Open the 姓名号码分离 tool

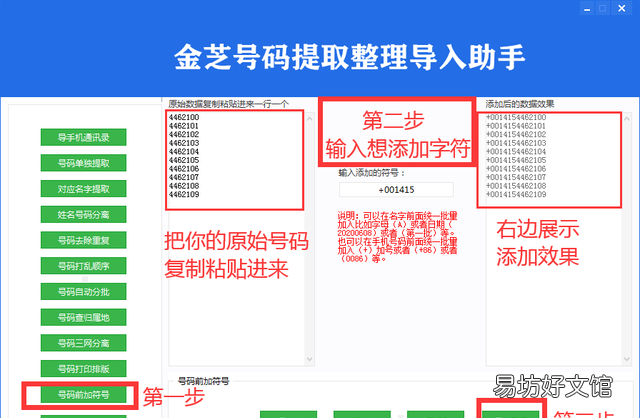83,215
